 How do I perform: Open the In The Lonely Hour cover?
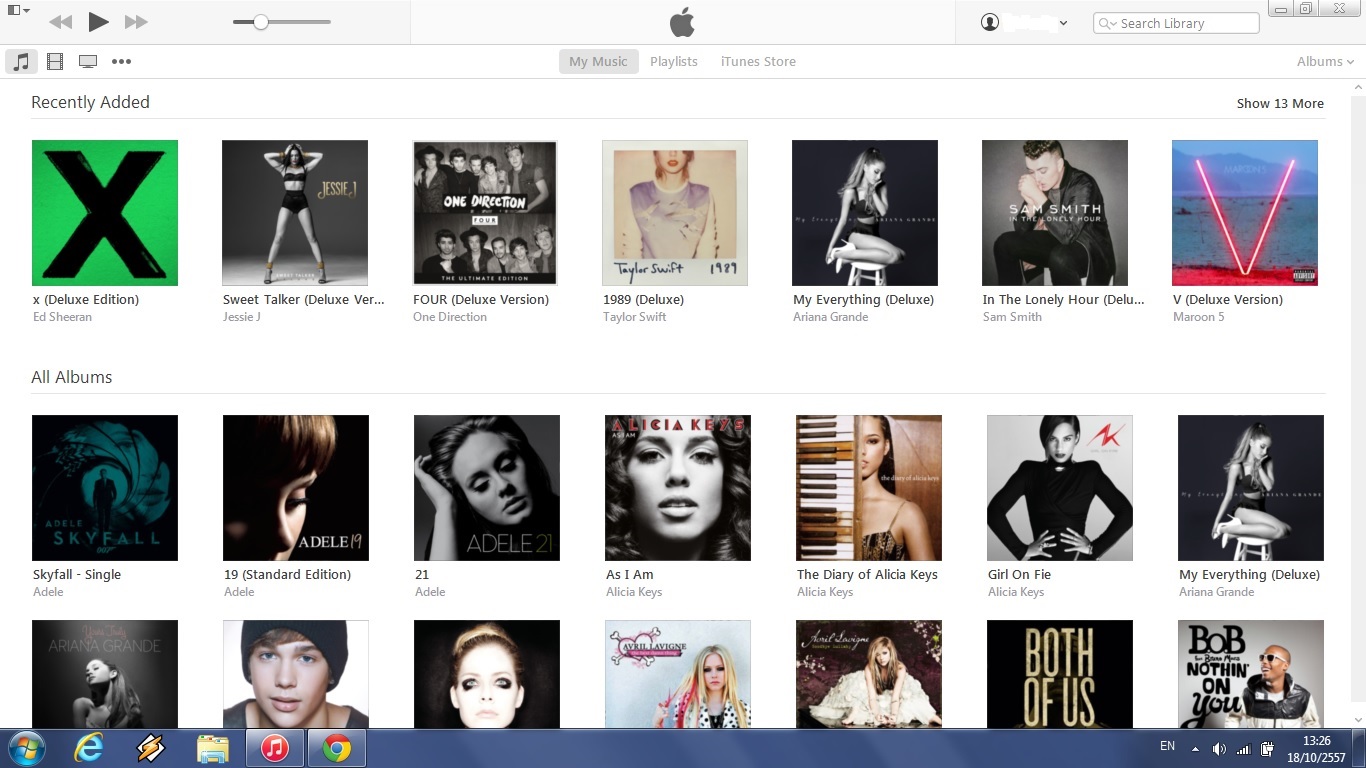[x=1055, y=213]
